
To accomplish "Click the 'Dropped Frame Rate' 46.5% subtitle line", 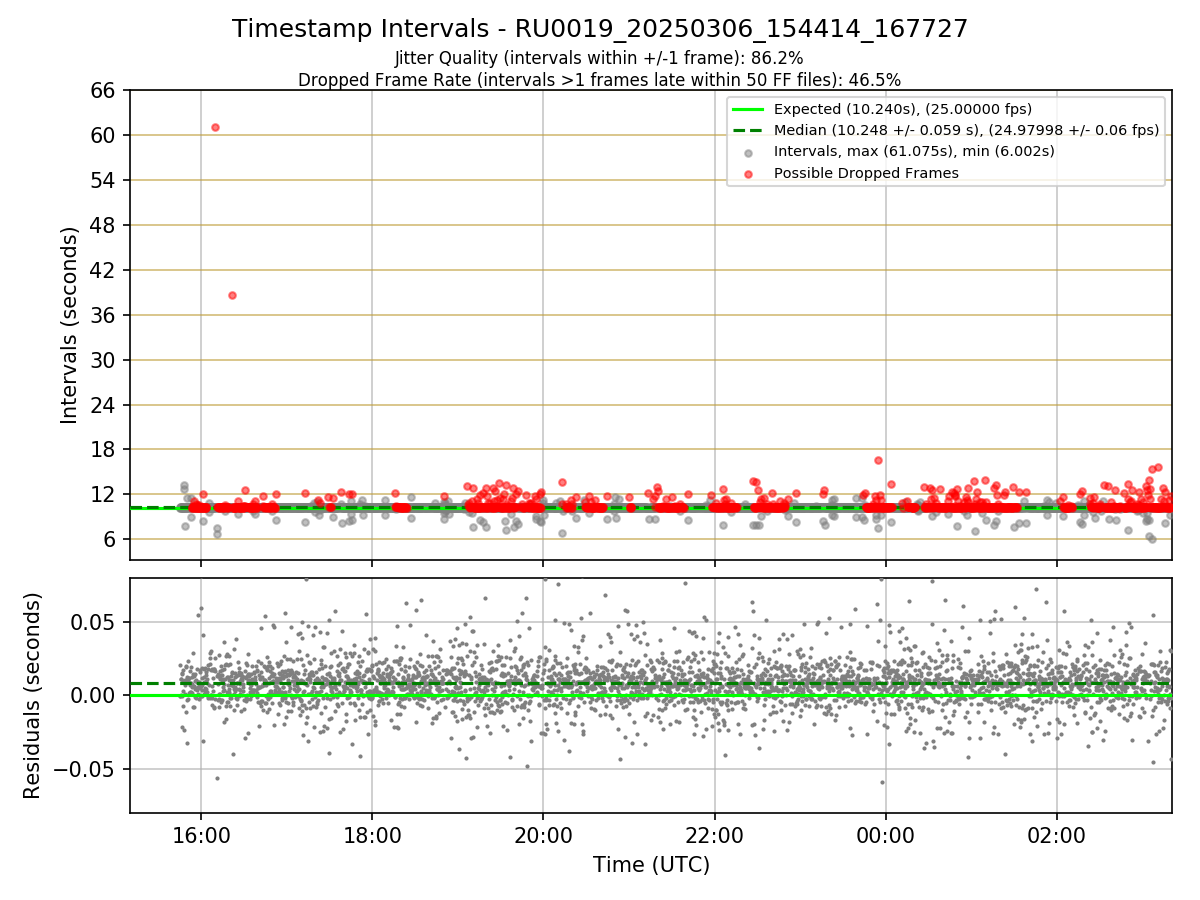I will pos(599,80).
